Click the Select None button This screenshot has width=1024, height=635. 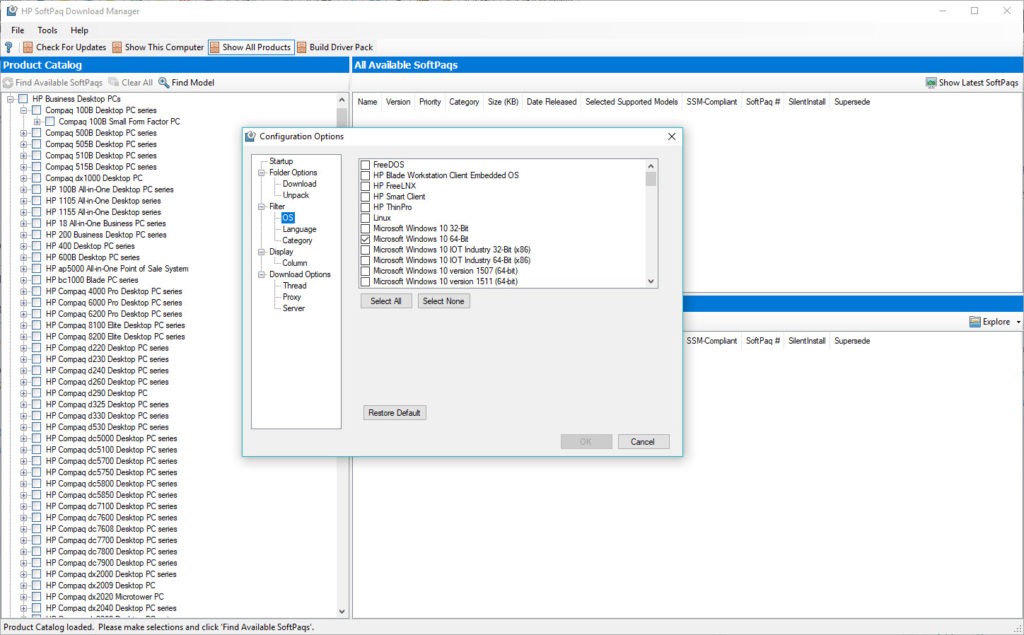[443, 301]
